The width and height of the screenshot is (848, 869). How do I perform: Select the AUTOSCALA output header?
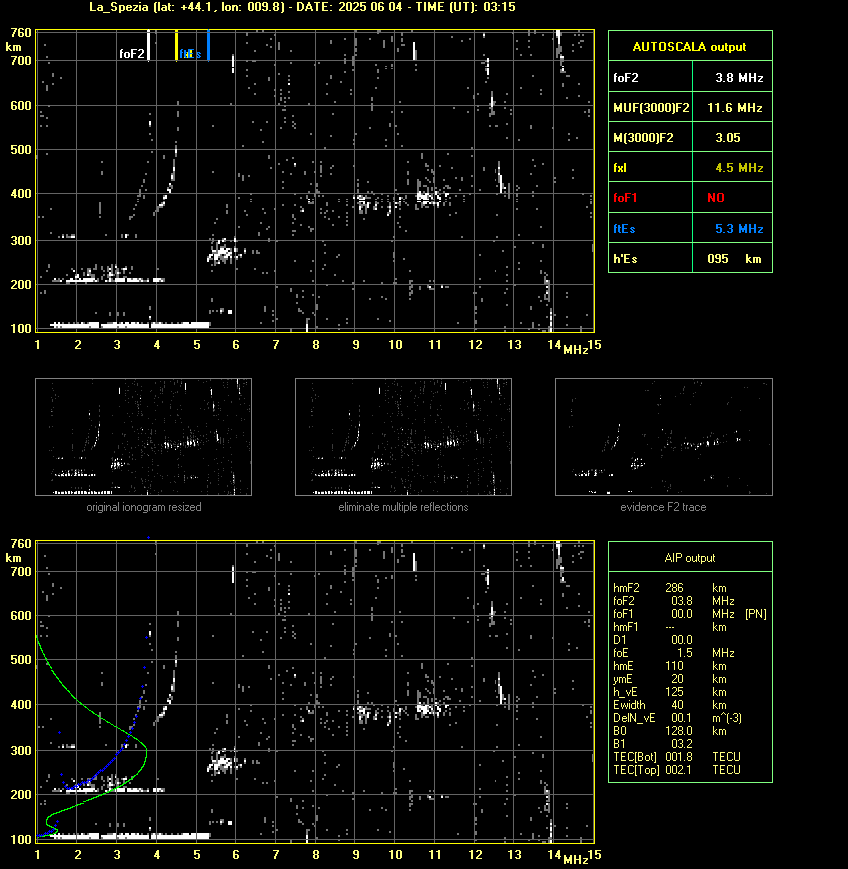(689, 47)
